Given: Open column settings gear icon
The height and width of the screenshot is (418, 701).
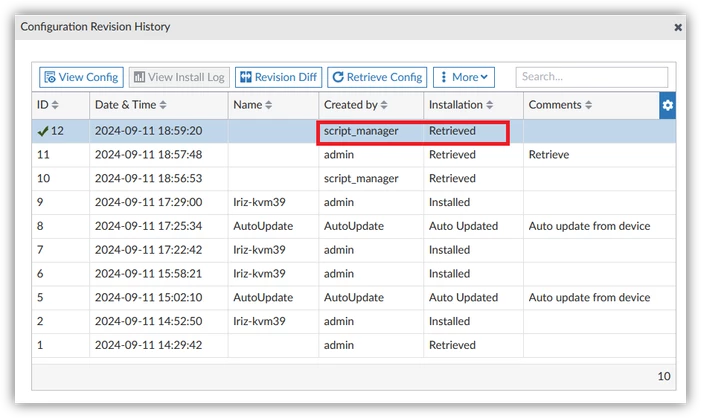Looking at the screenshot, I should (667, 105).
